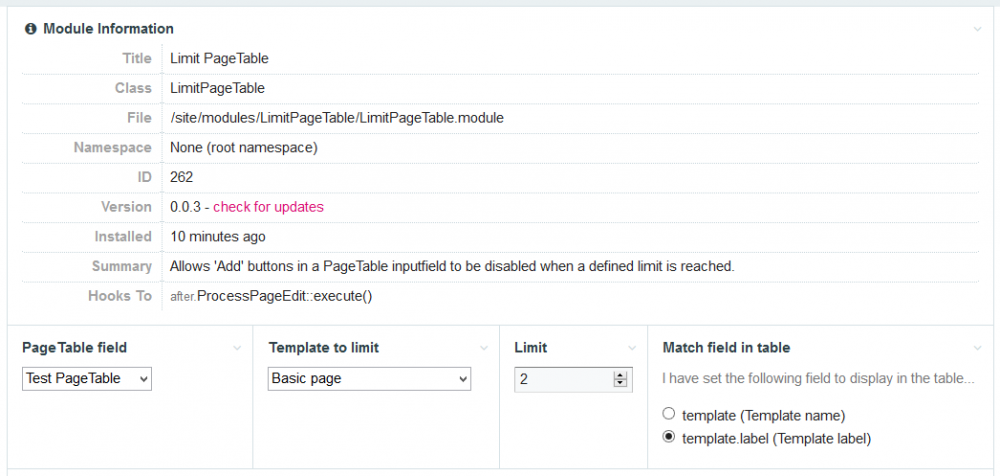1000x476 pixels.
Task: Open the Template to limit dropdown
Action: (370, 379)
